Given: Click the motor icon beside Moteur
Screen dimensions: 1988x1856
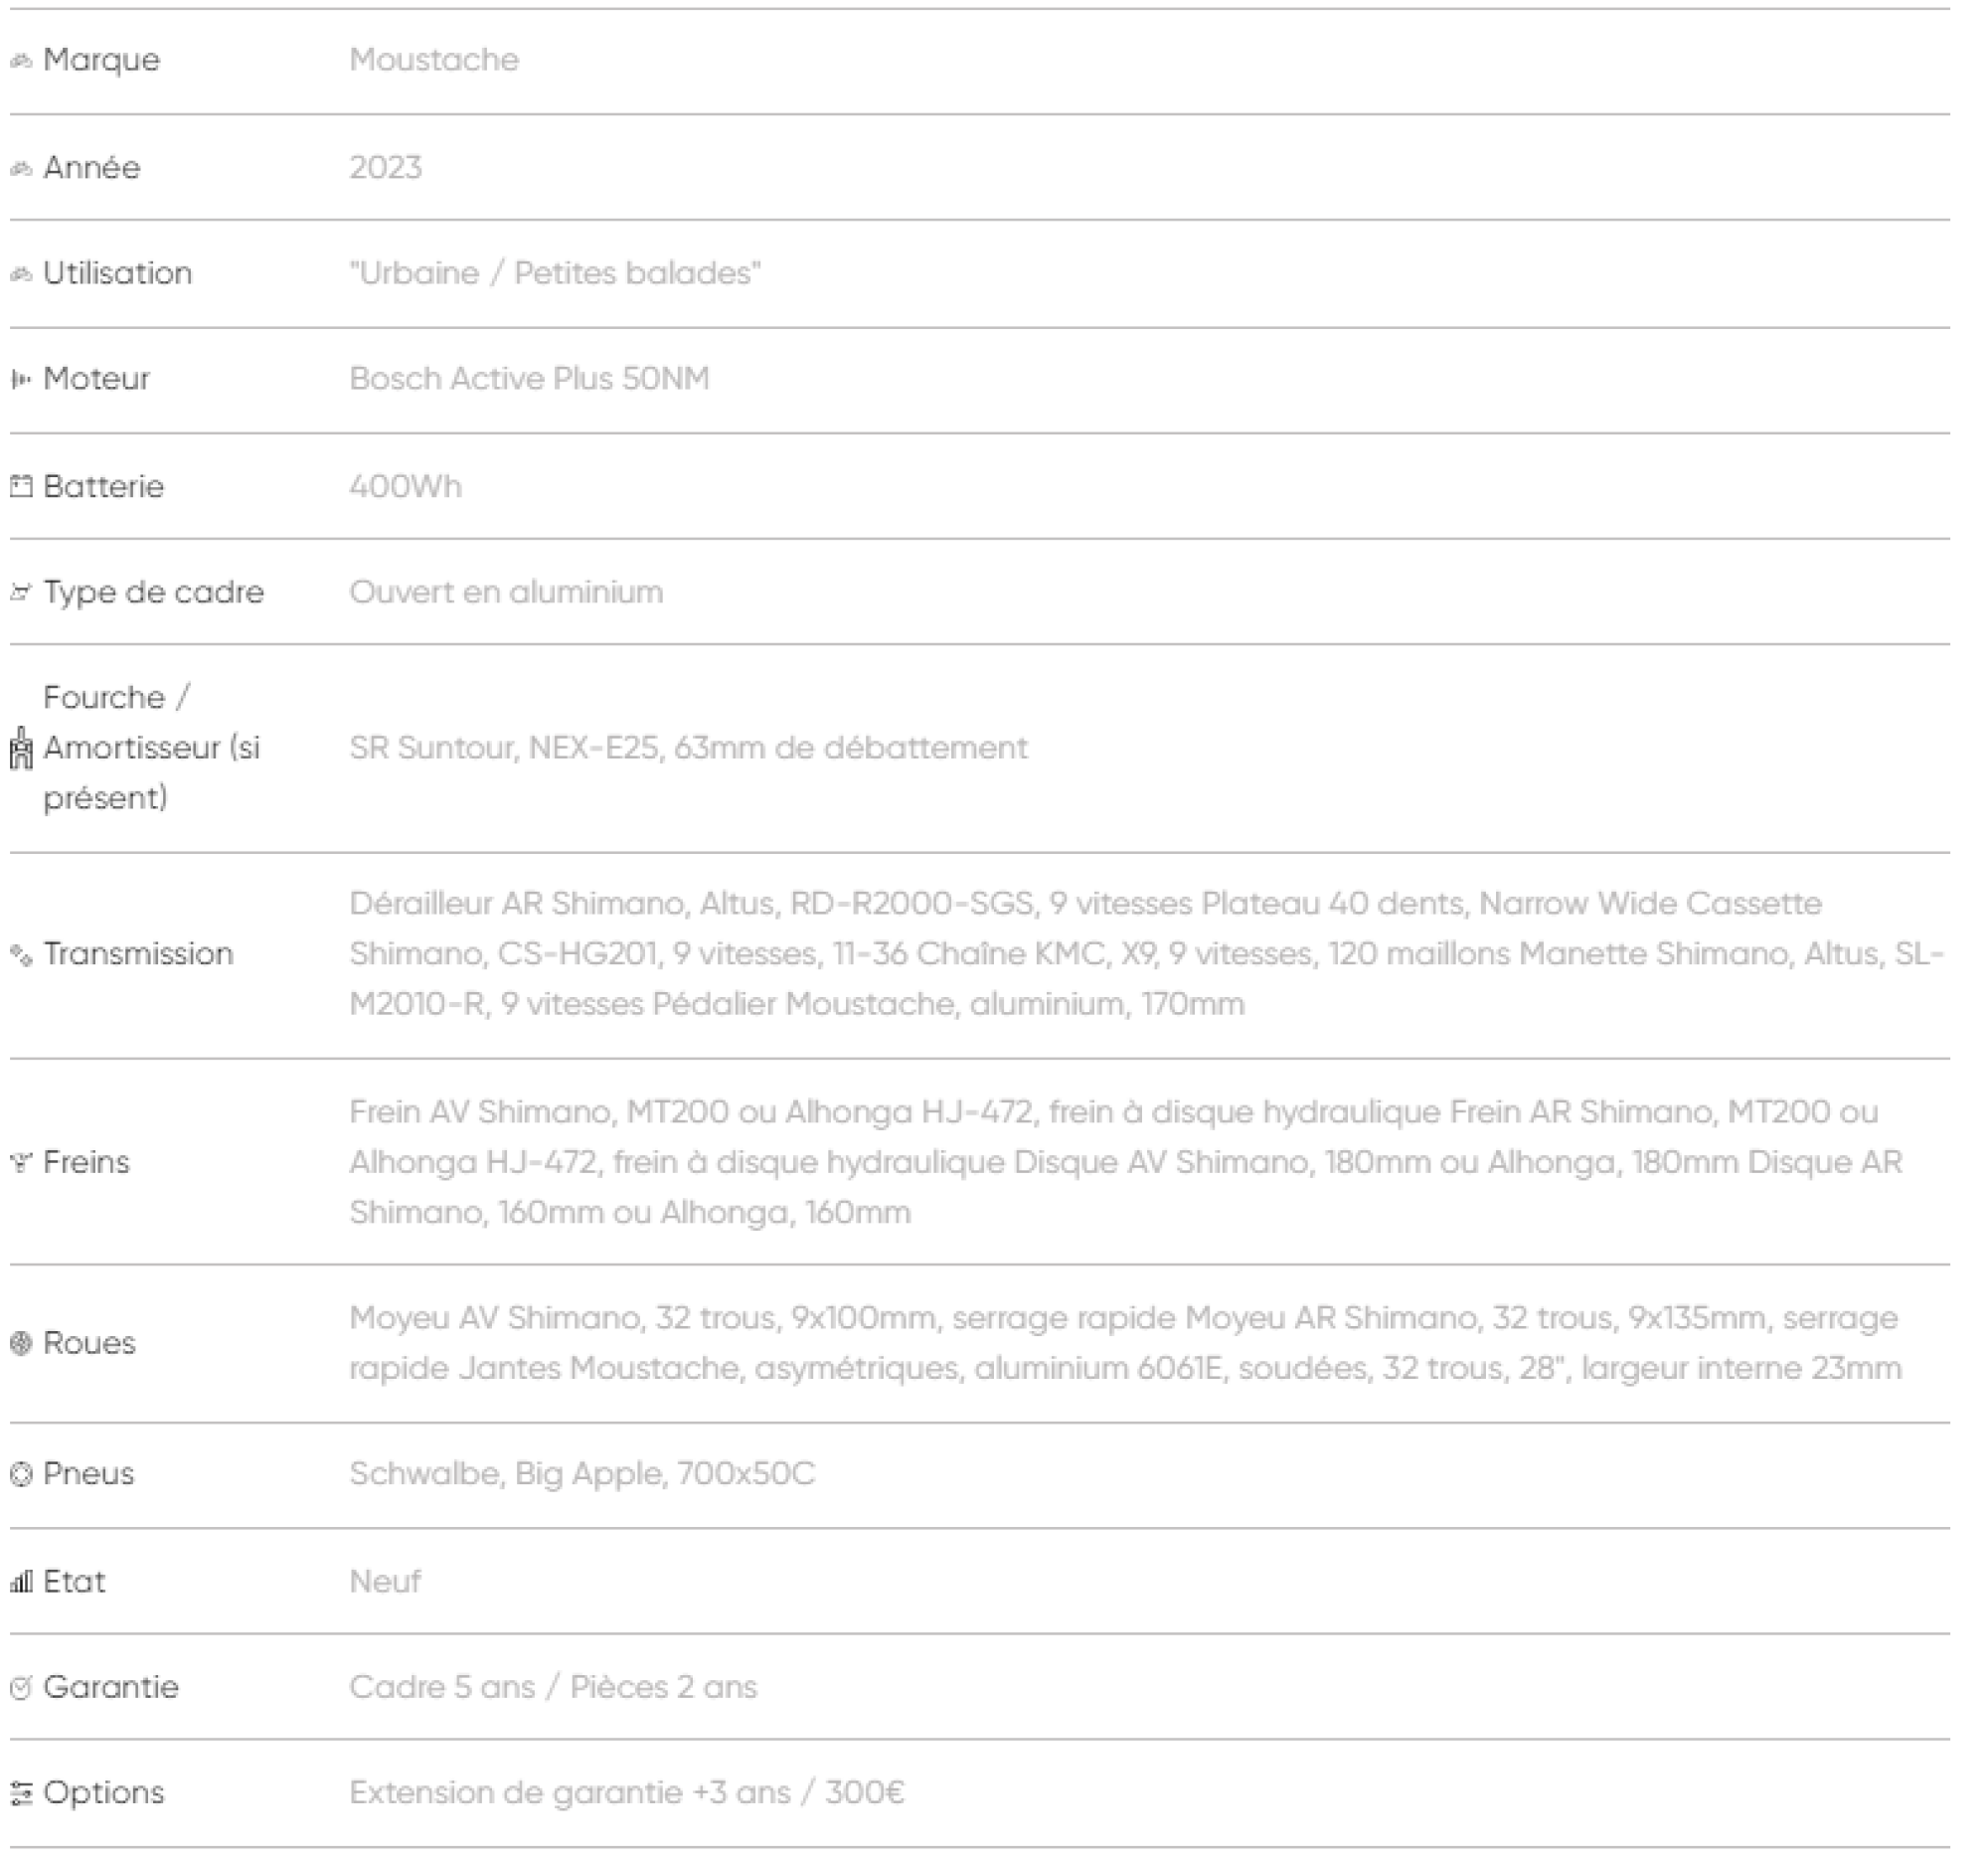Looking at the screenshot, I should pos(21,379).
